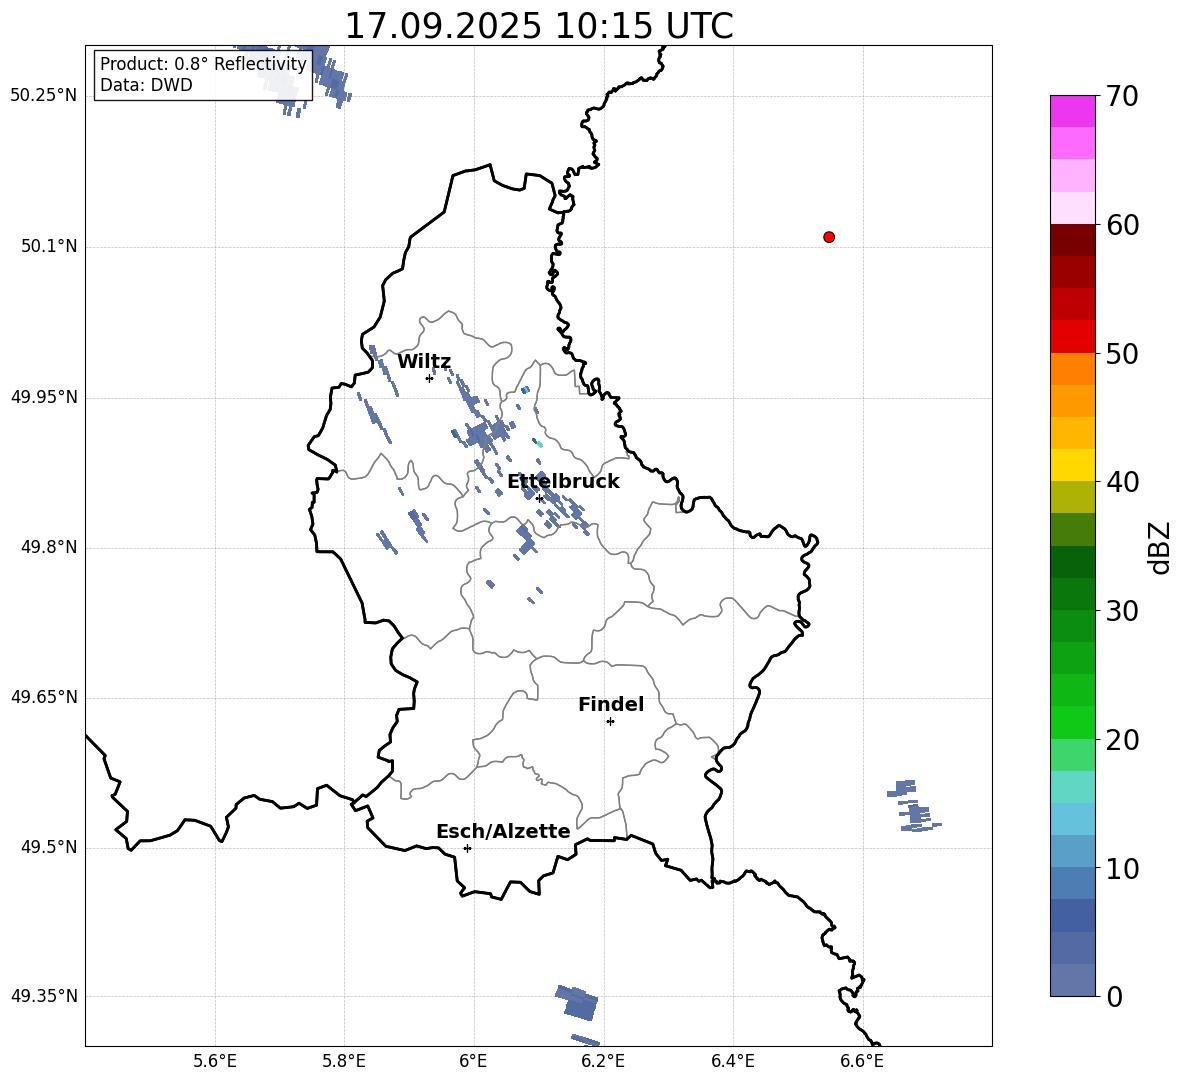
Task: Click the 49.35°N latitude label
Action: 44,996
